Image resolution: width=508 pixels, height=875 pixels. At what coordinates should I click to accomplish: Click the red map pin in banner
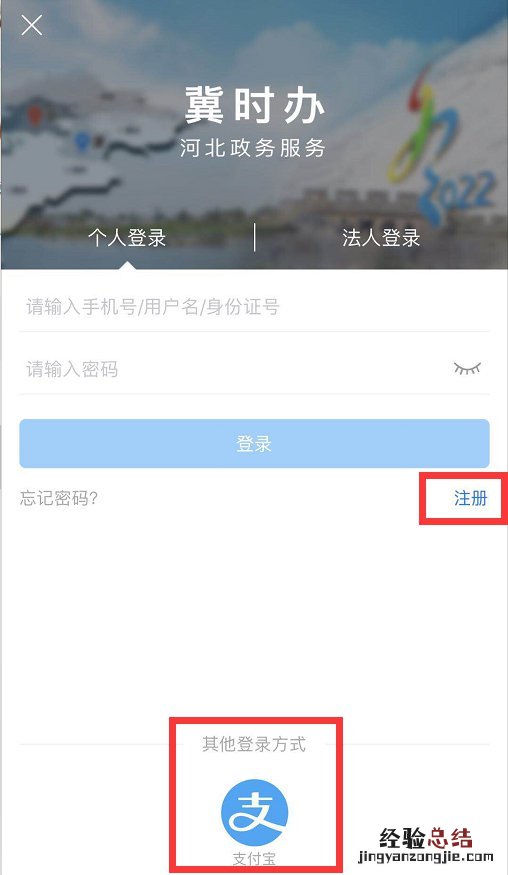[35, 112]
